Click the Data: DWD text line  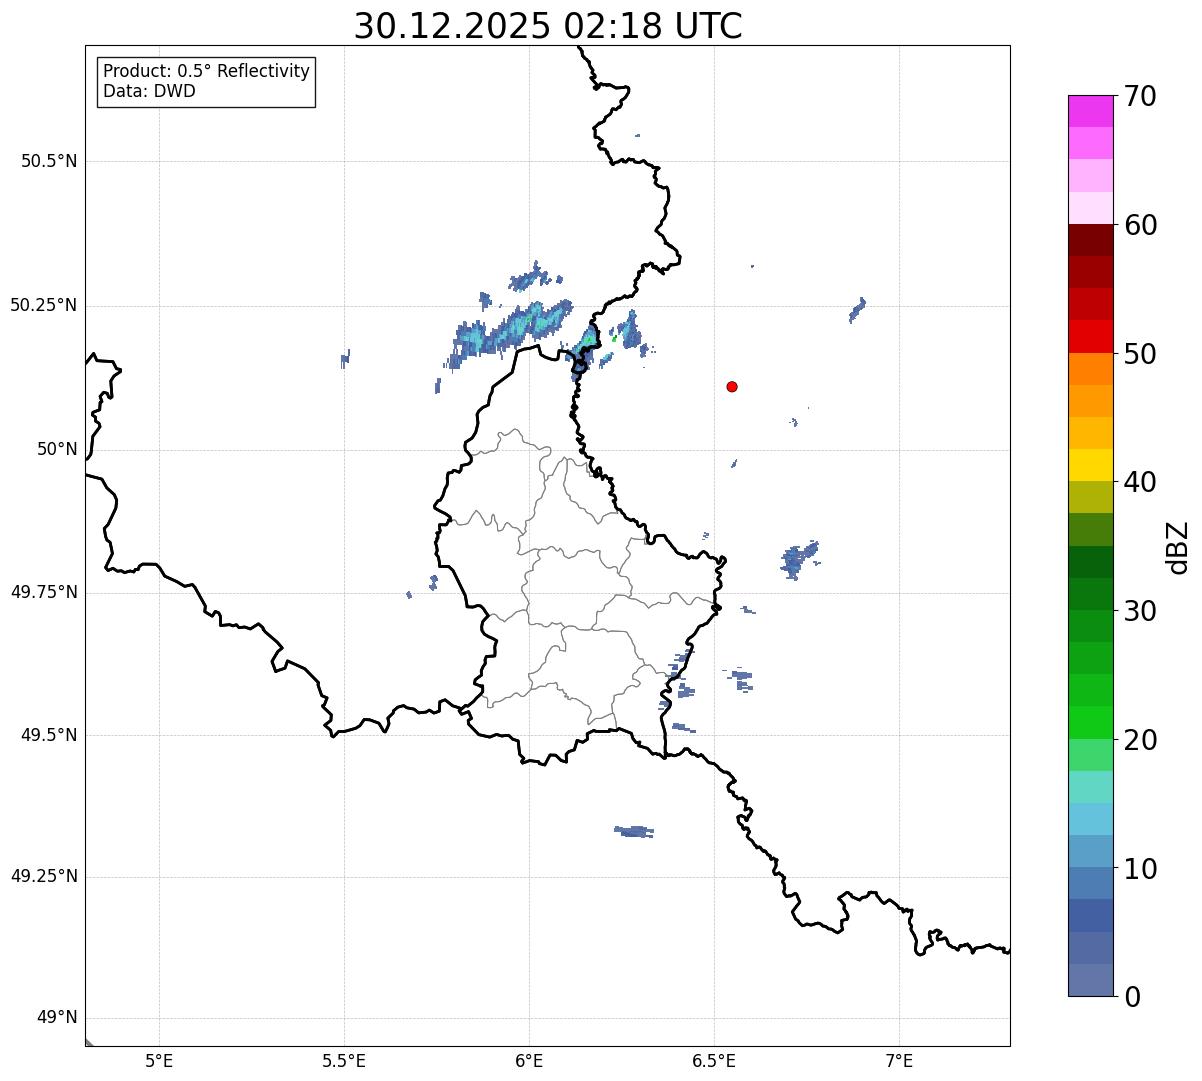pos(149,92)
